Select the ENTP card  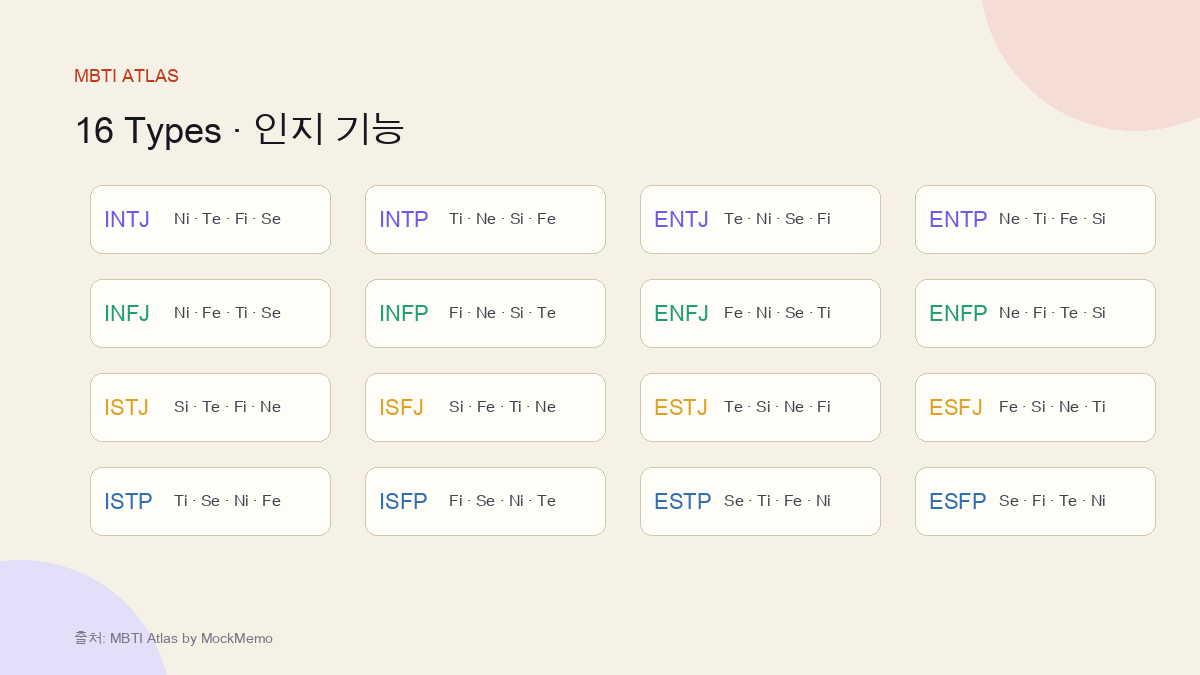tap(1035, 219)
